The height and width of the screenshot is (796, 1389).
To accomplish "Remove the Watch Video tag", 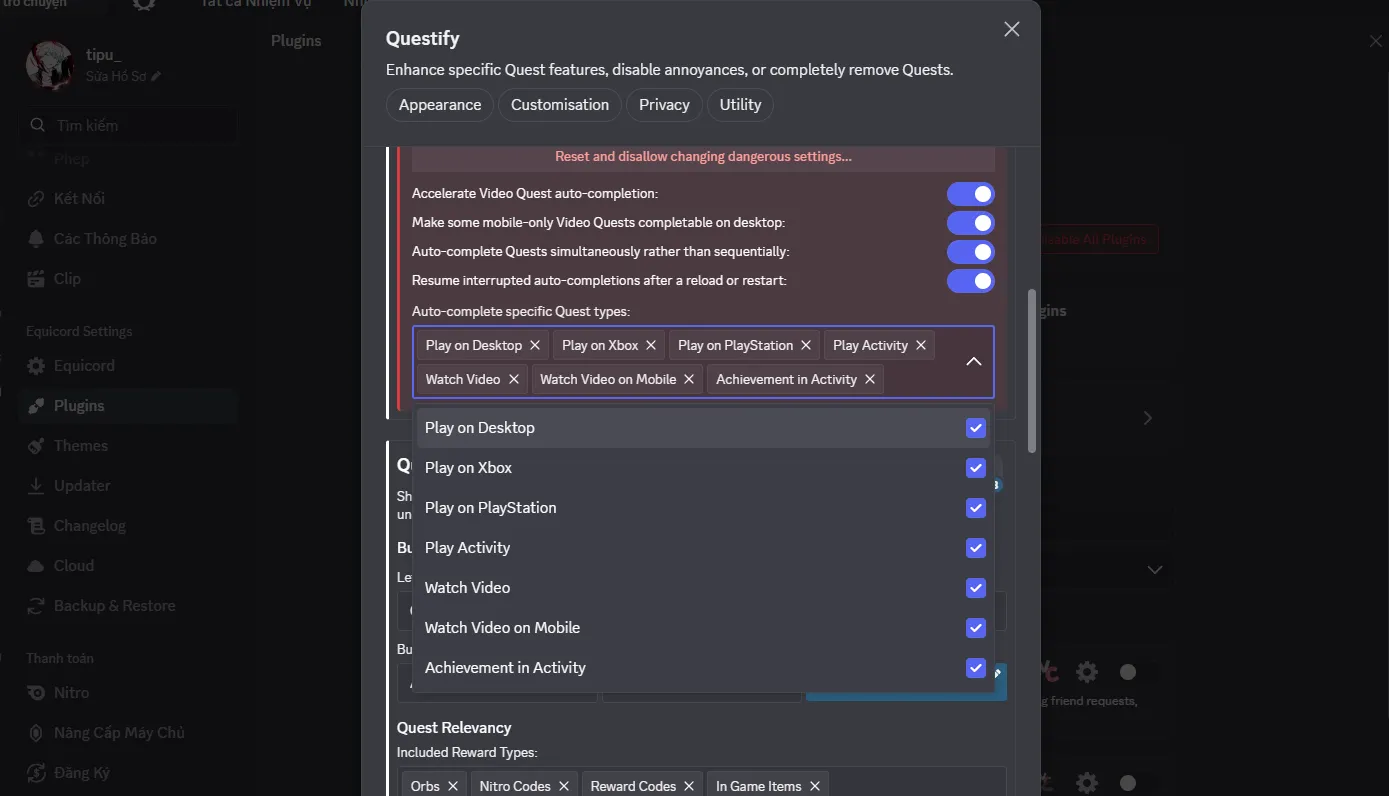I will pyautogui.click(x=513, y=379).
